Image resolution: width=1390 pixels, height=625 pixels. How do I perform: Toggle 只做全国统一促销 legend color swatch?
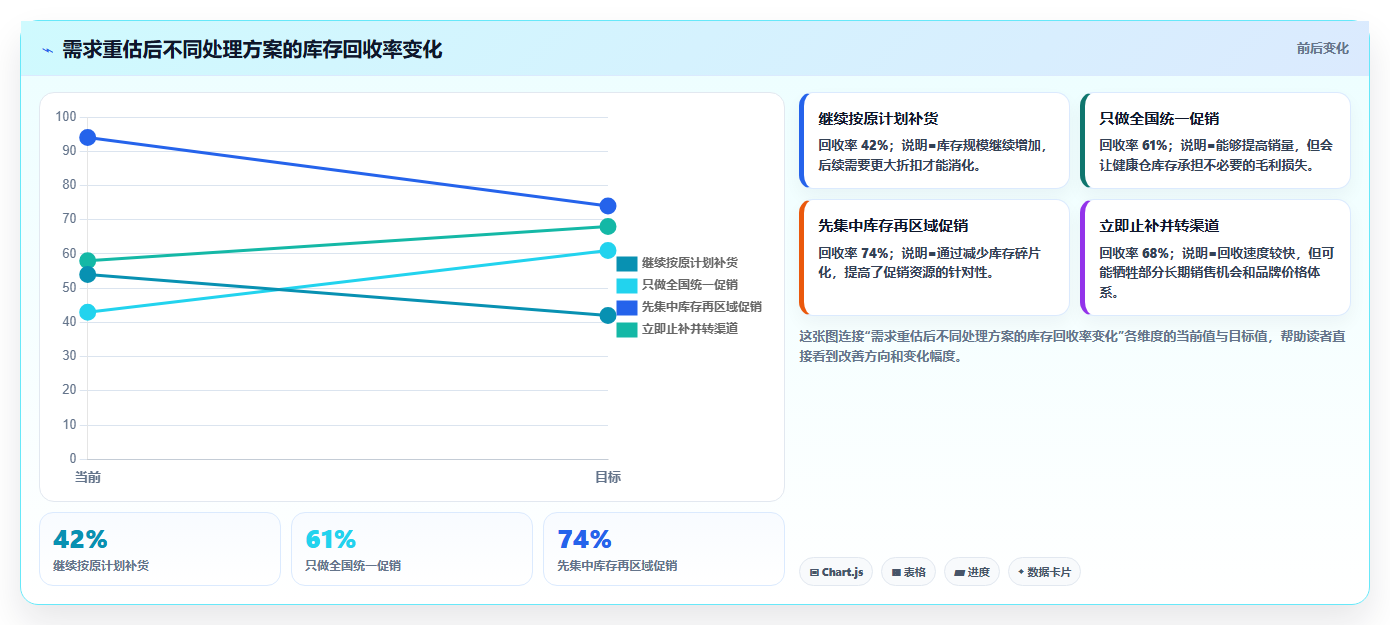coord(627,286)
